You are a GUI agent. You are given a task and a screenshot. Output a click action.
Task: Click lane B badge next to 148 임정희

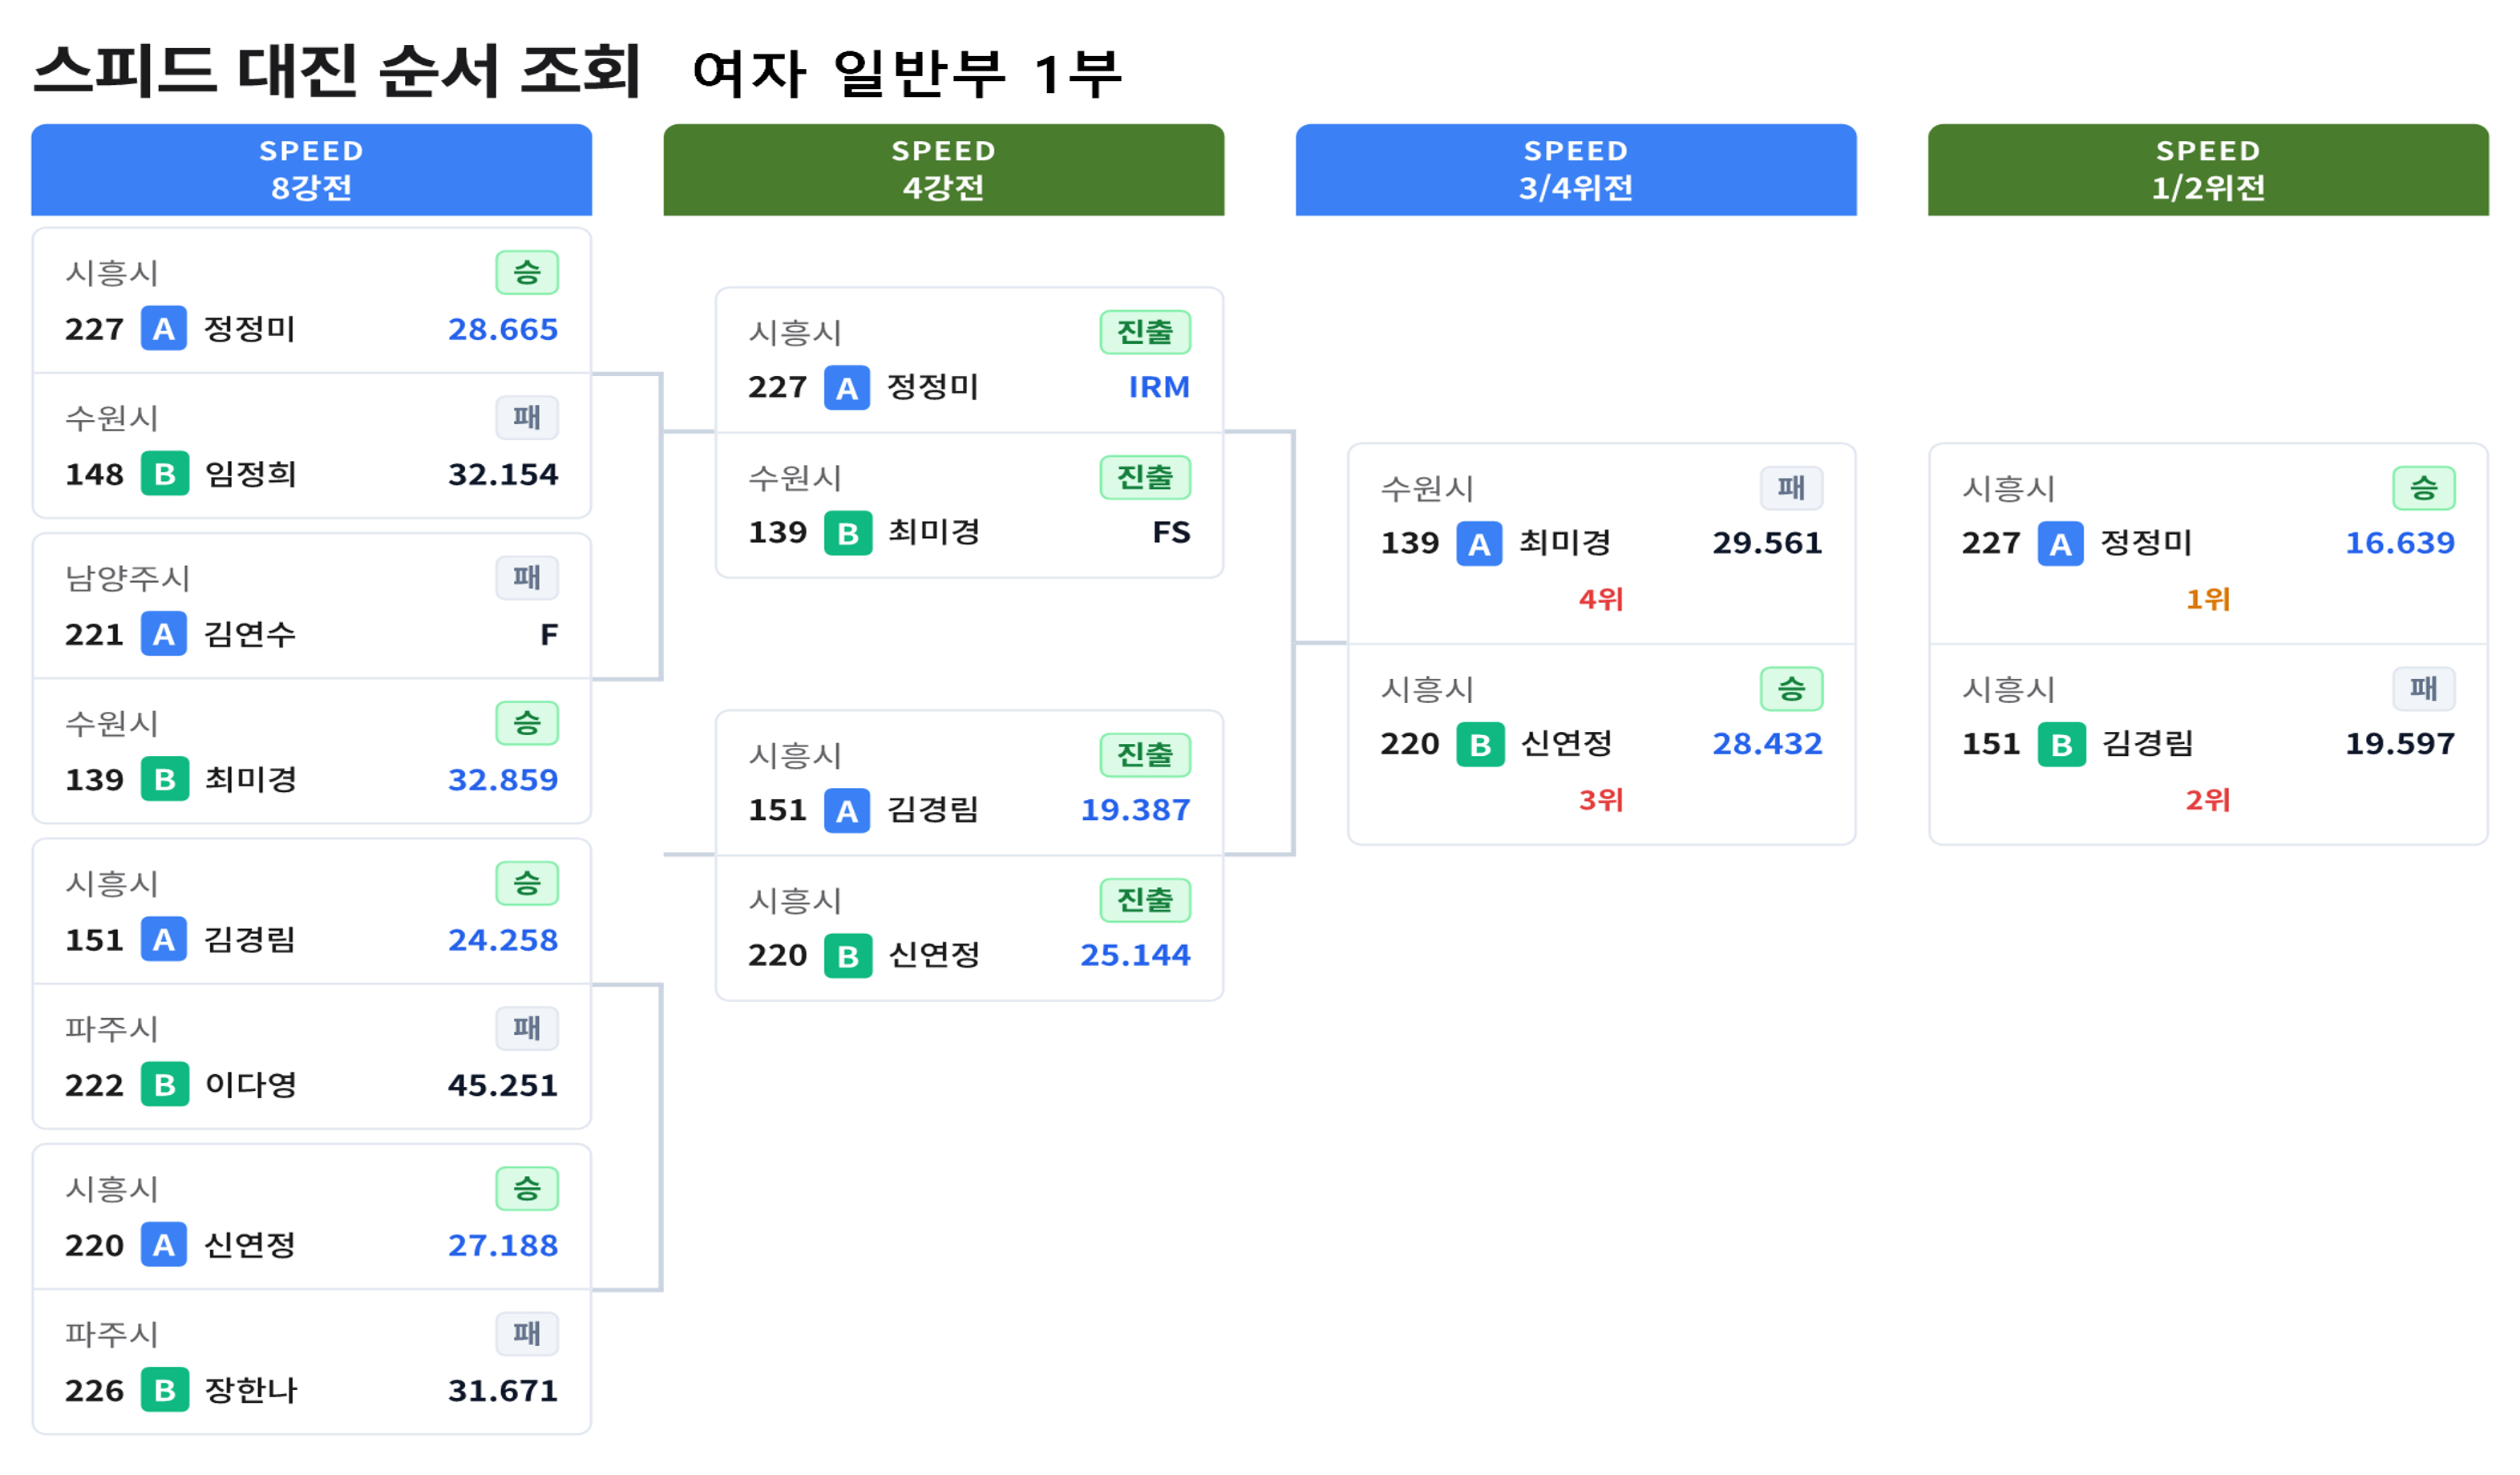coord(164,474)
